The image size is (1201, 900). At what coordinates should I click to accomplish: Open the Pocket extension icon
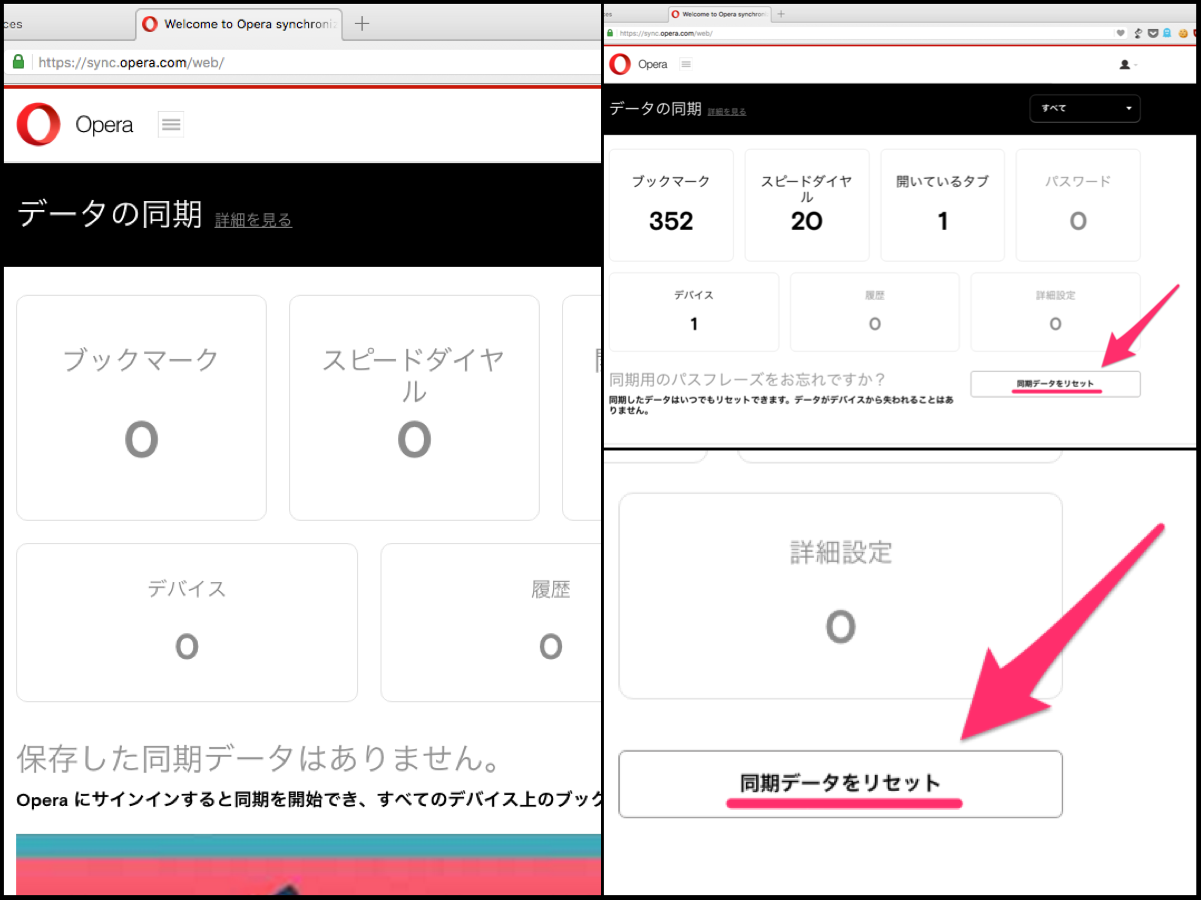click(1153, 33)
